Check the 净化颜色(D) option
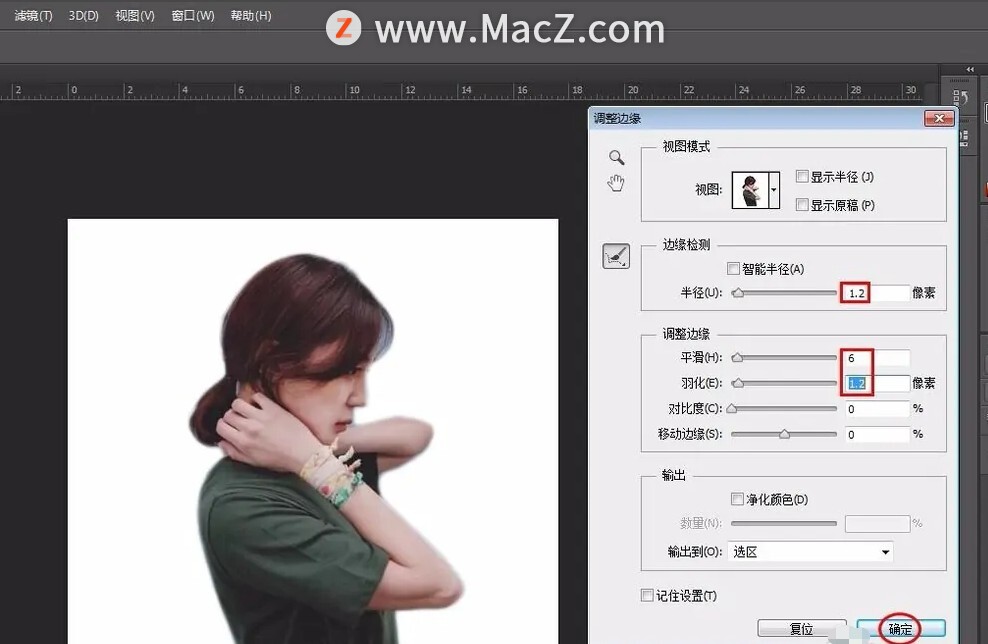This screenshot has width=988, height=644. tap(737, 499)
